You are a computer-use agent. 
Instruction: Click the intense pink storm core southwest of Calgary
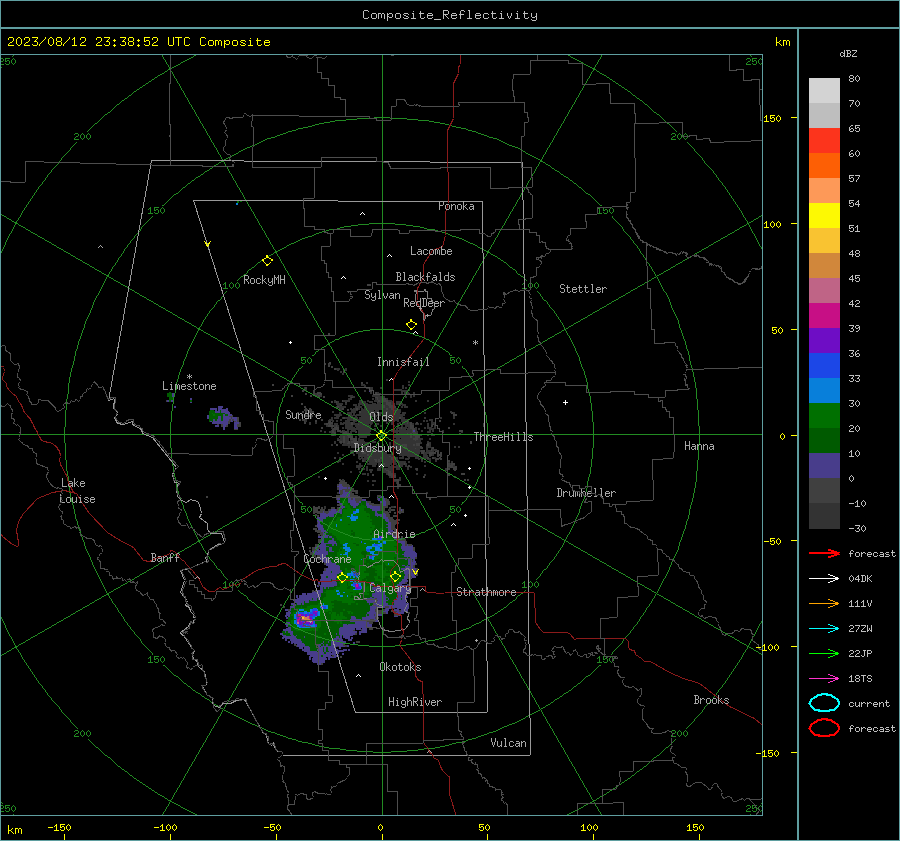tap(305, 618)
